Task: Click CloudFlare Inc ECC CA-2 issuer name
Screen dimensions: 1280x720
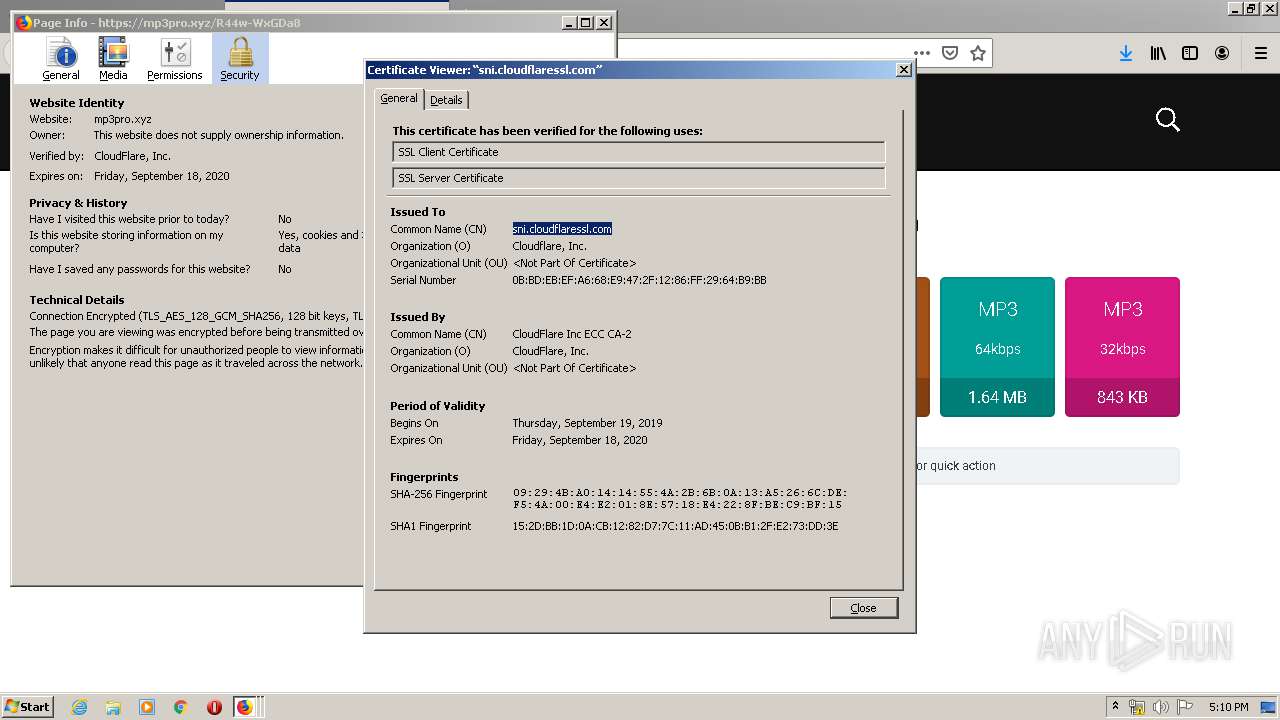Action: (572, 334)
